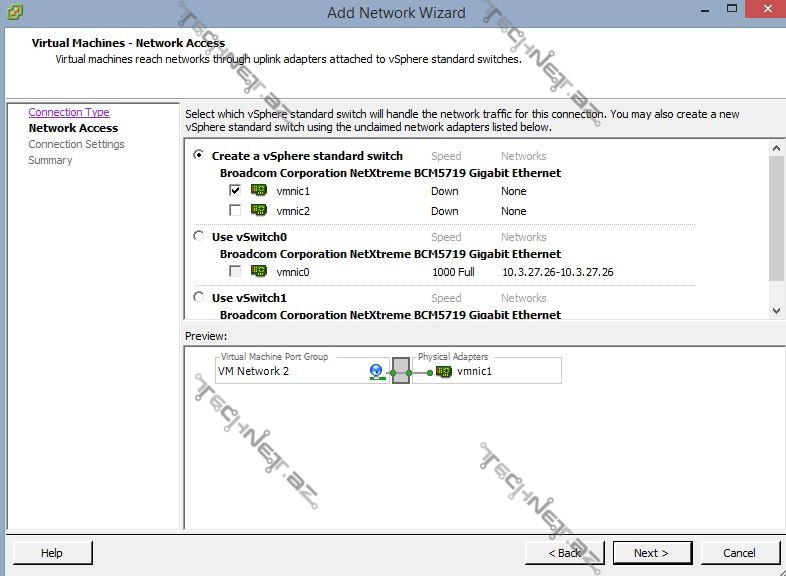Click the Next button
The width and height of the screenshot is (786, 576).
(x=650, y=553)
